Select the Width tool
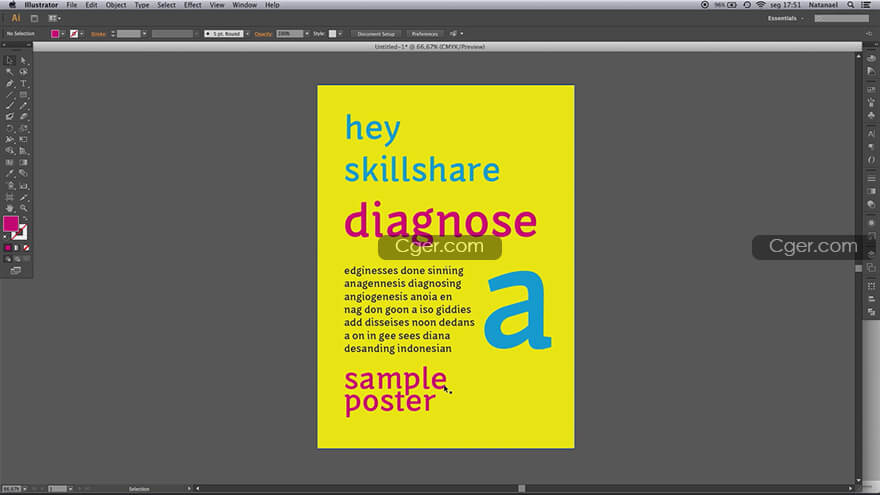Screen dimensions: 880x495 [10, 139]
